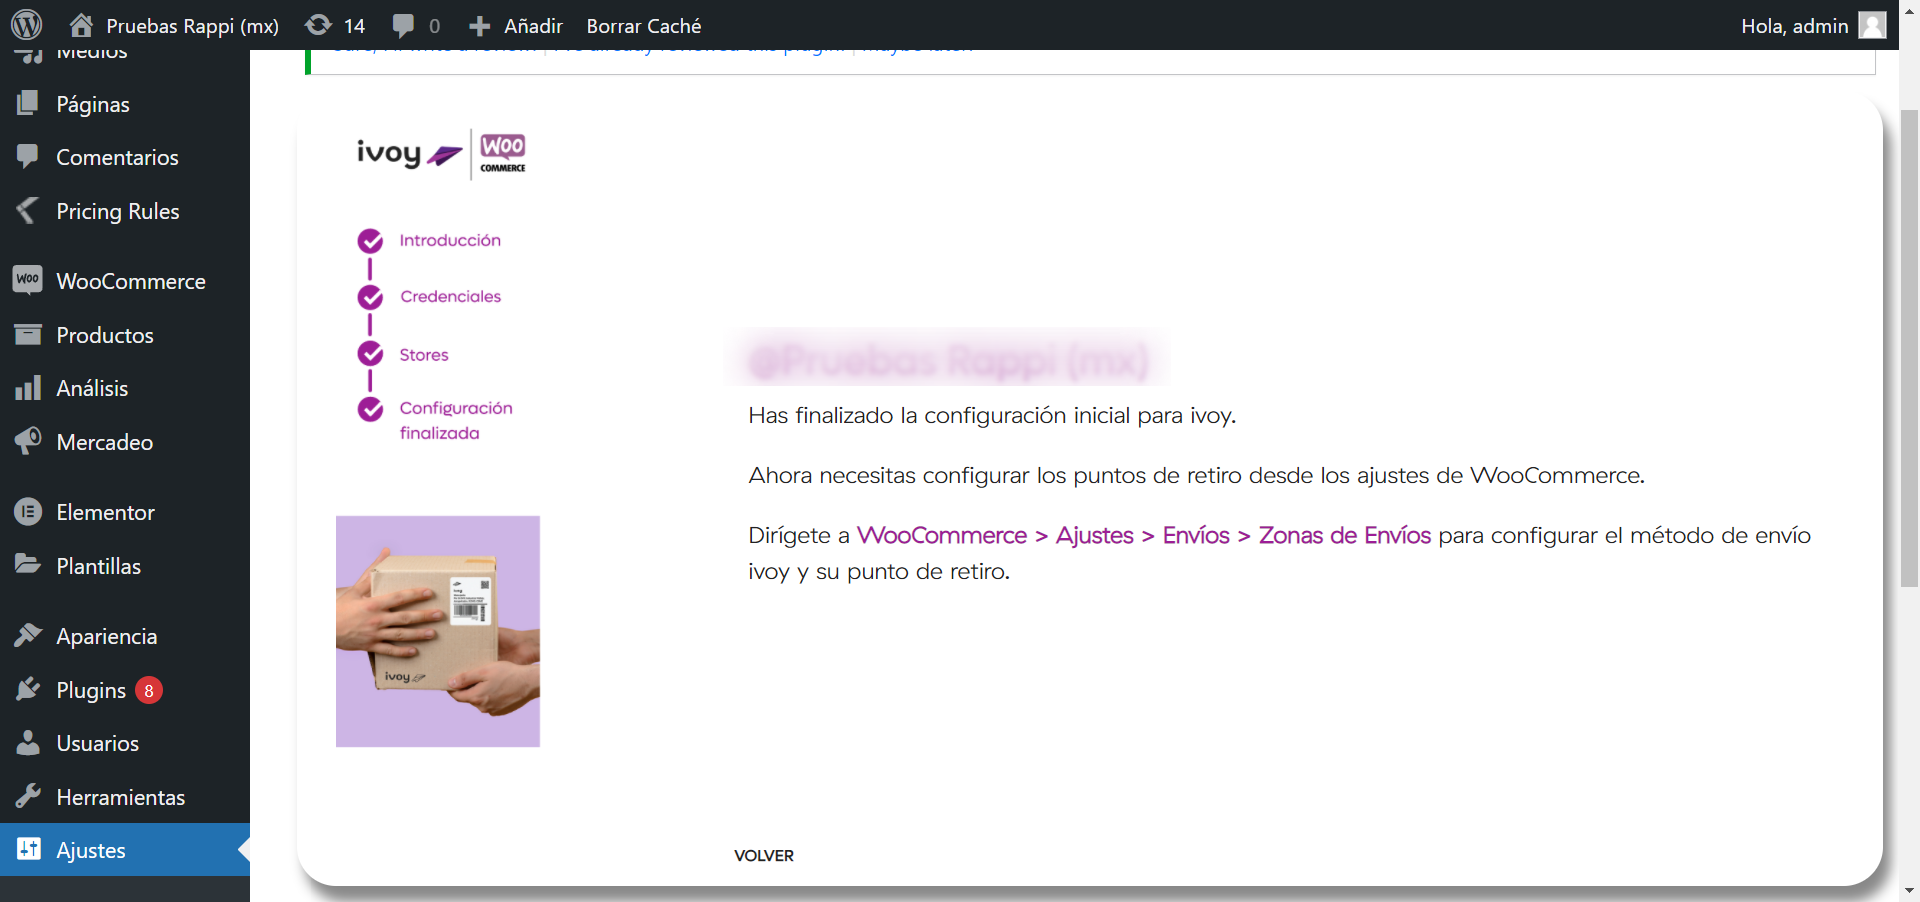This screenshot has height=902, width=1920.
Task: Click the Introducción step checkmark
Action: pos(370,241)
